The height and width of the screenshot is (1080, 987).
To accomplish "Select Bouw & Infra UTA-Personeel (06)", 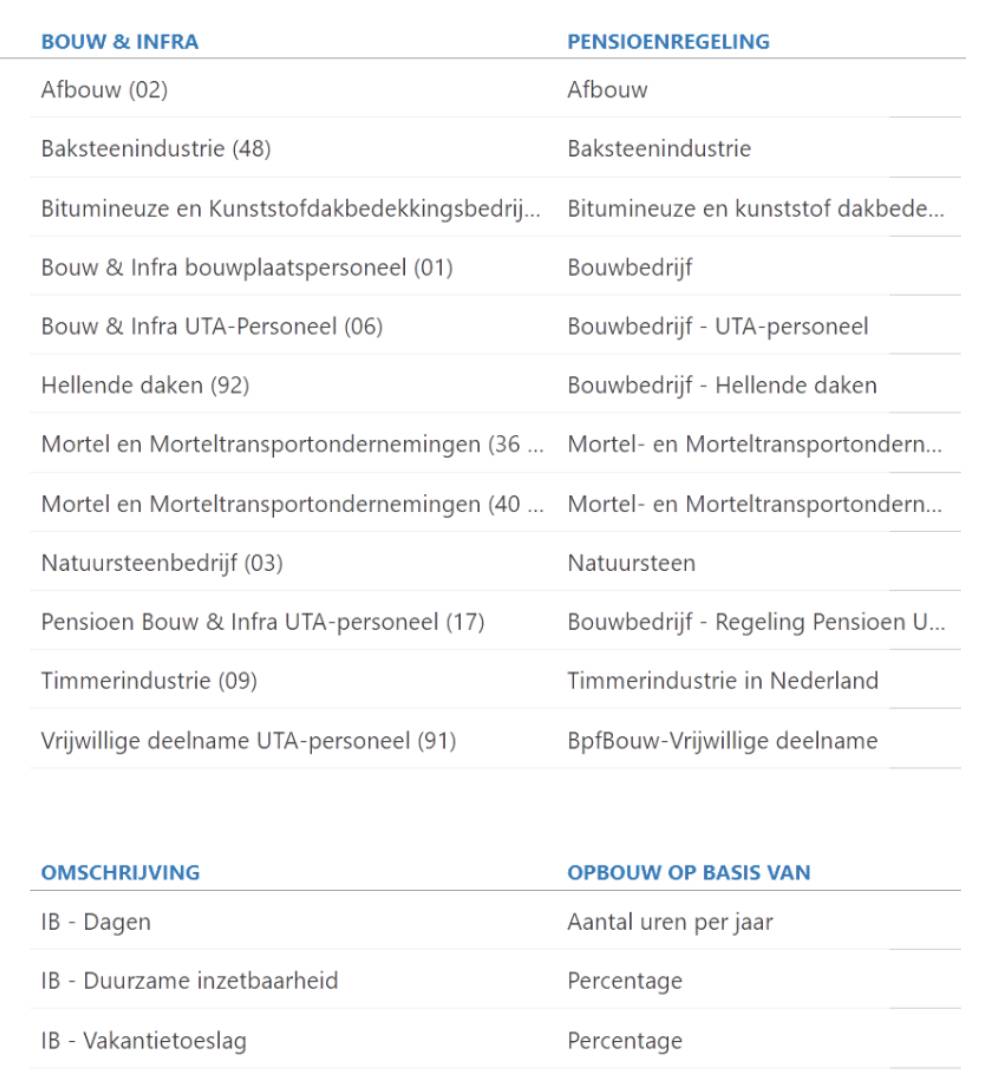I will (x=211, y=326).
